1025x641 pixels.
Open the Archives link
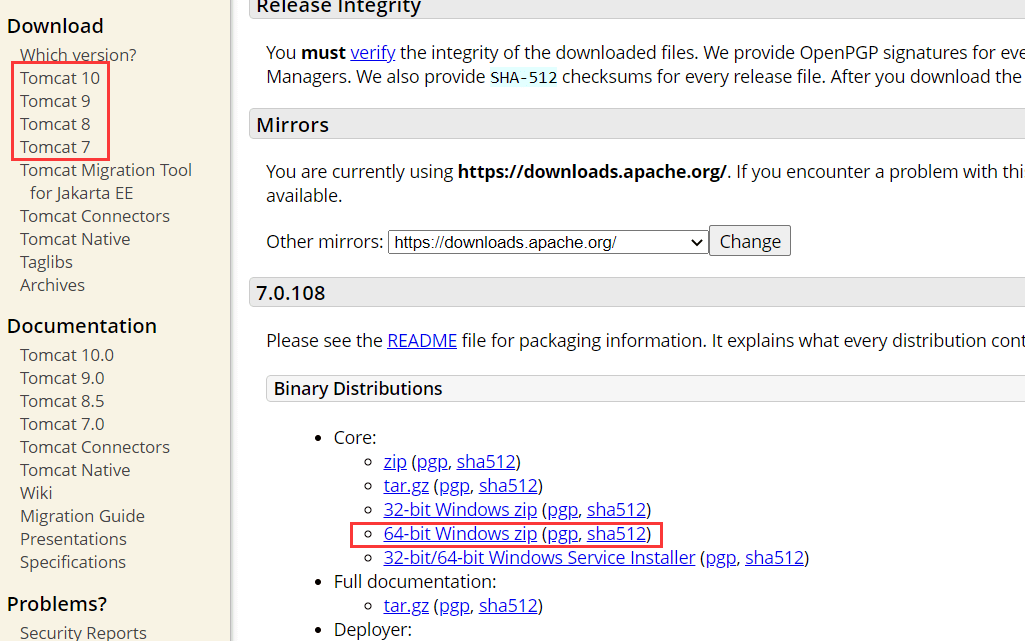point(52,285)
